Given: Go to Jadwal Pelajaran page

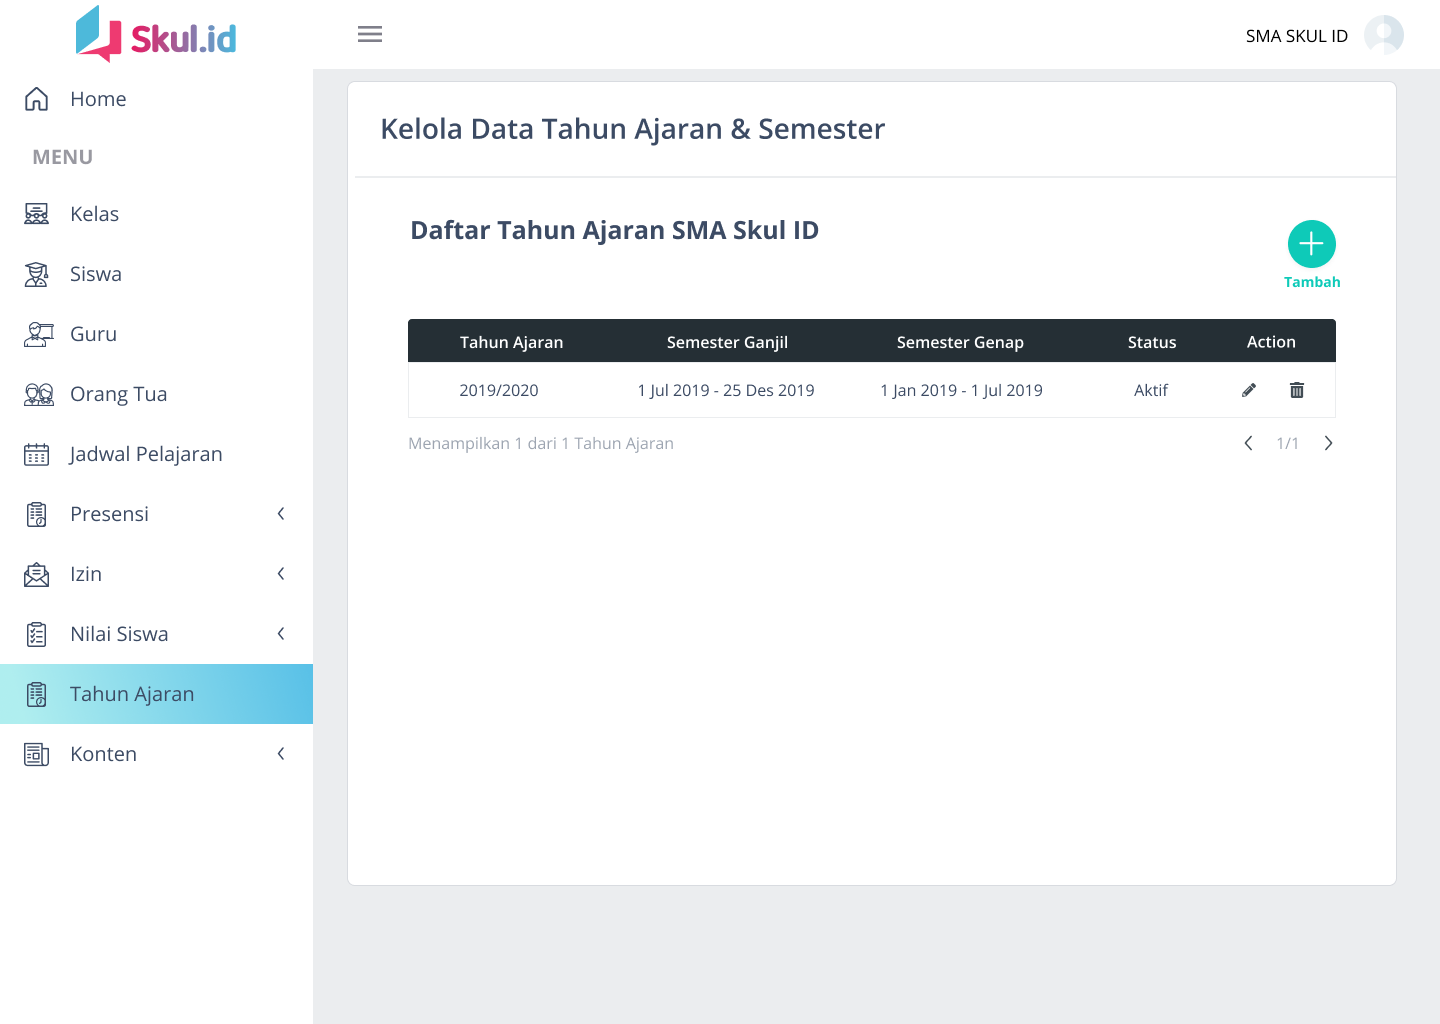Looking at the screenshot, I should click(x=146, y=454).
